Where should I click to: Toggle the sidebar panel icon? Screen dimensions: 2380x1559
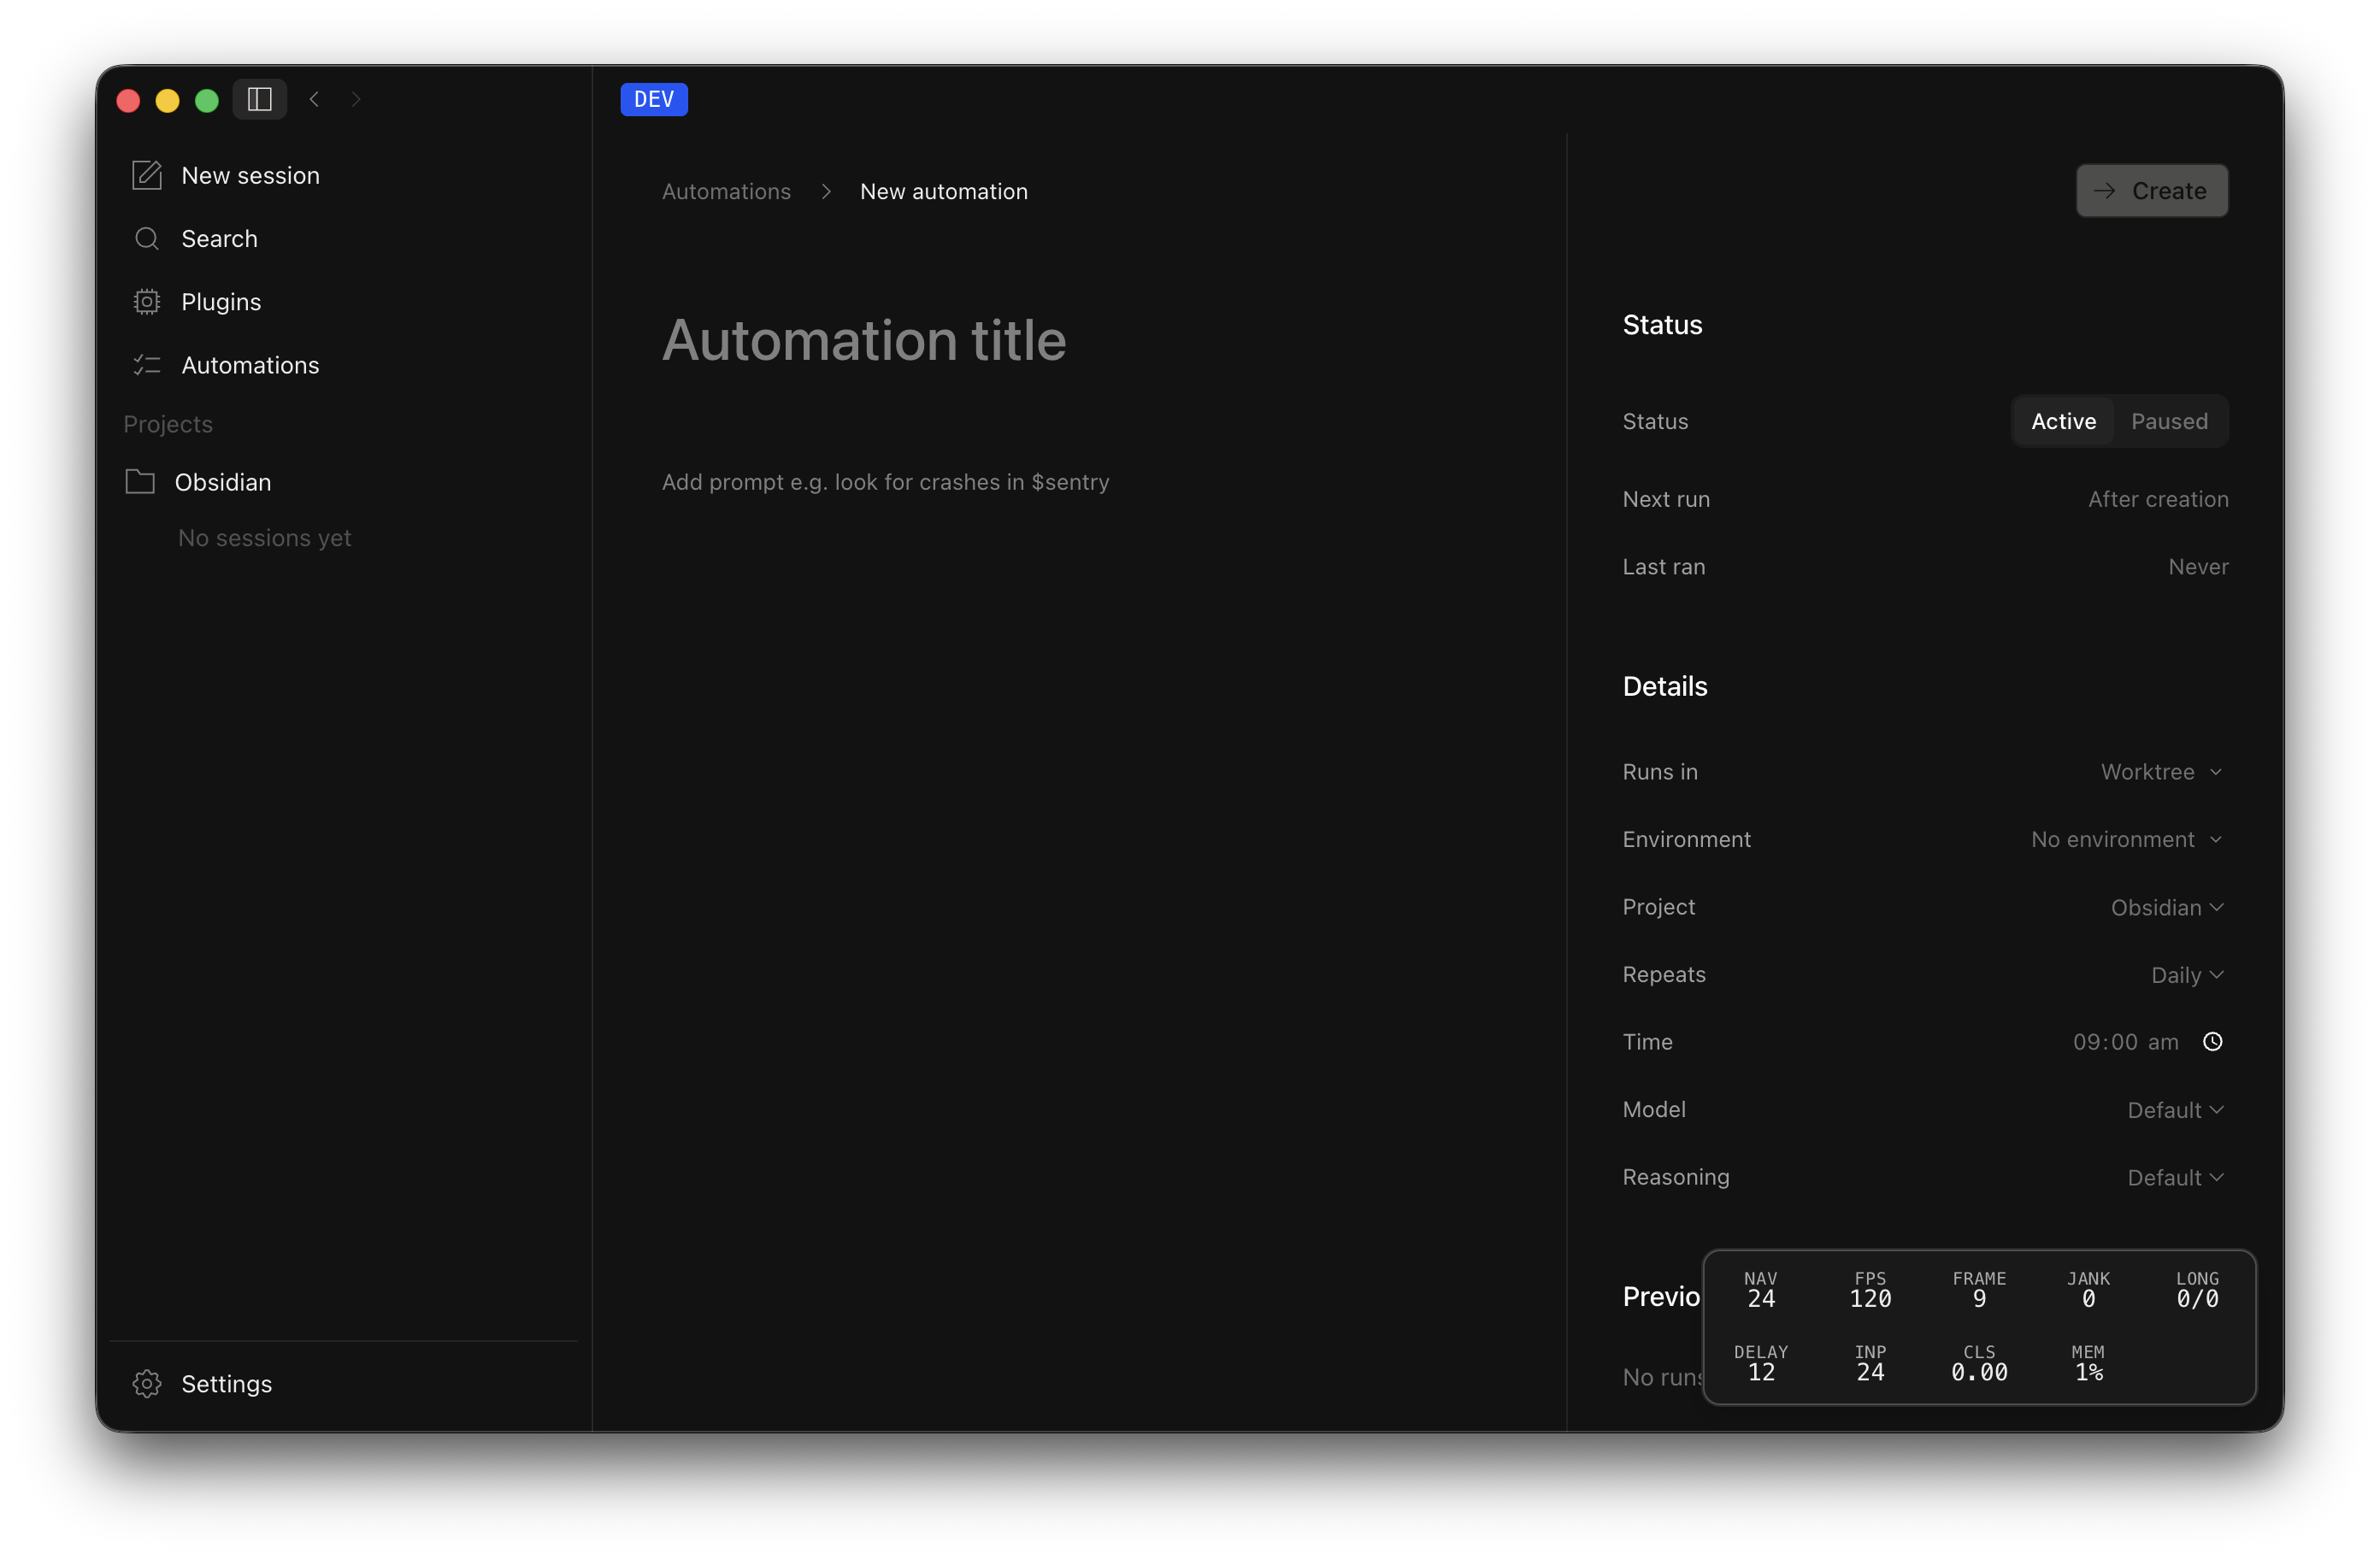[x=260, y=99]
